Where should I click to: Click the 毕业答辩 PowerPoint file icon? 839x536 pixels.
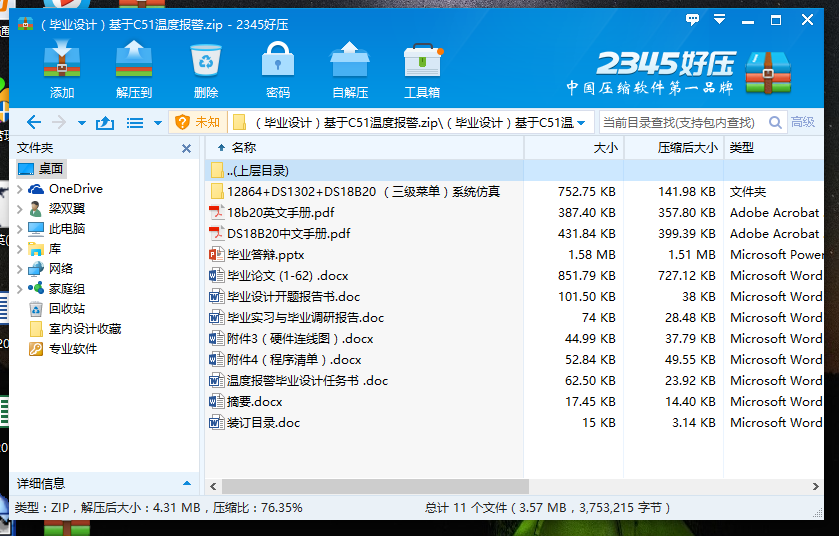coord(216,255)
